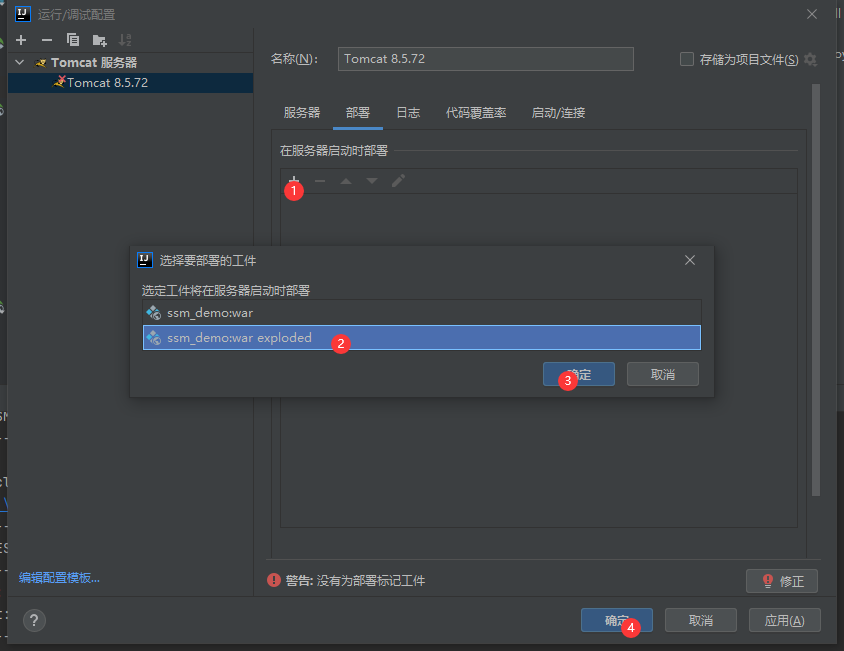
Task: Copy the Tomcat 8.5.72 configuration
Action: pos(71,40)
